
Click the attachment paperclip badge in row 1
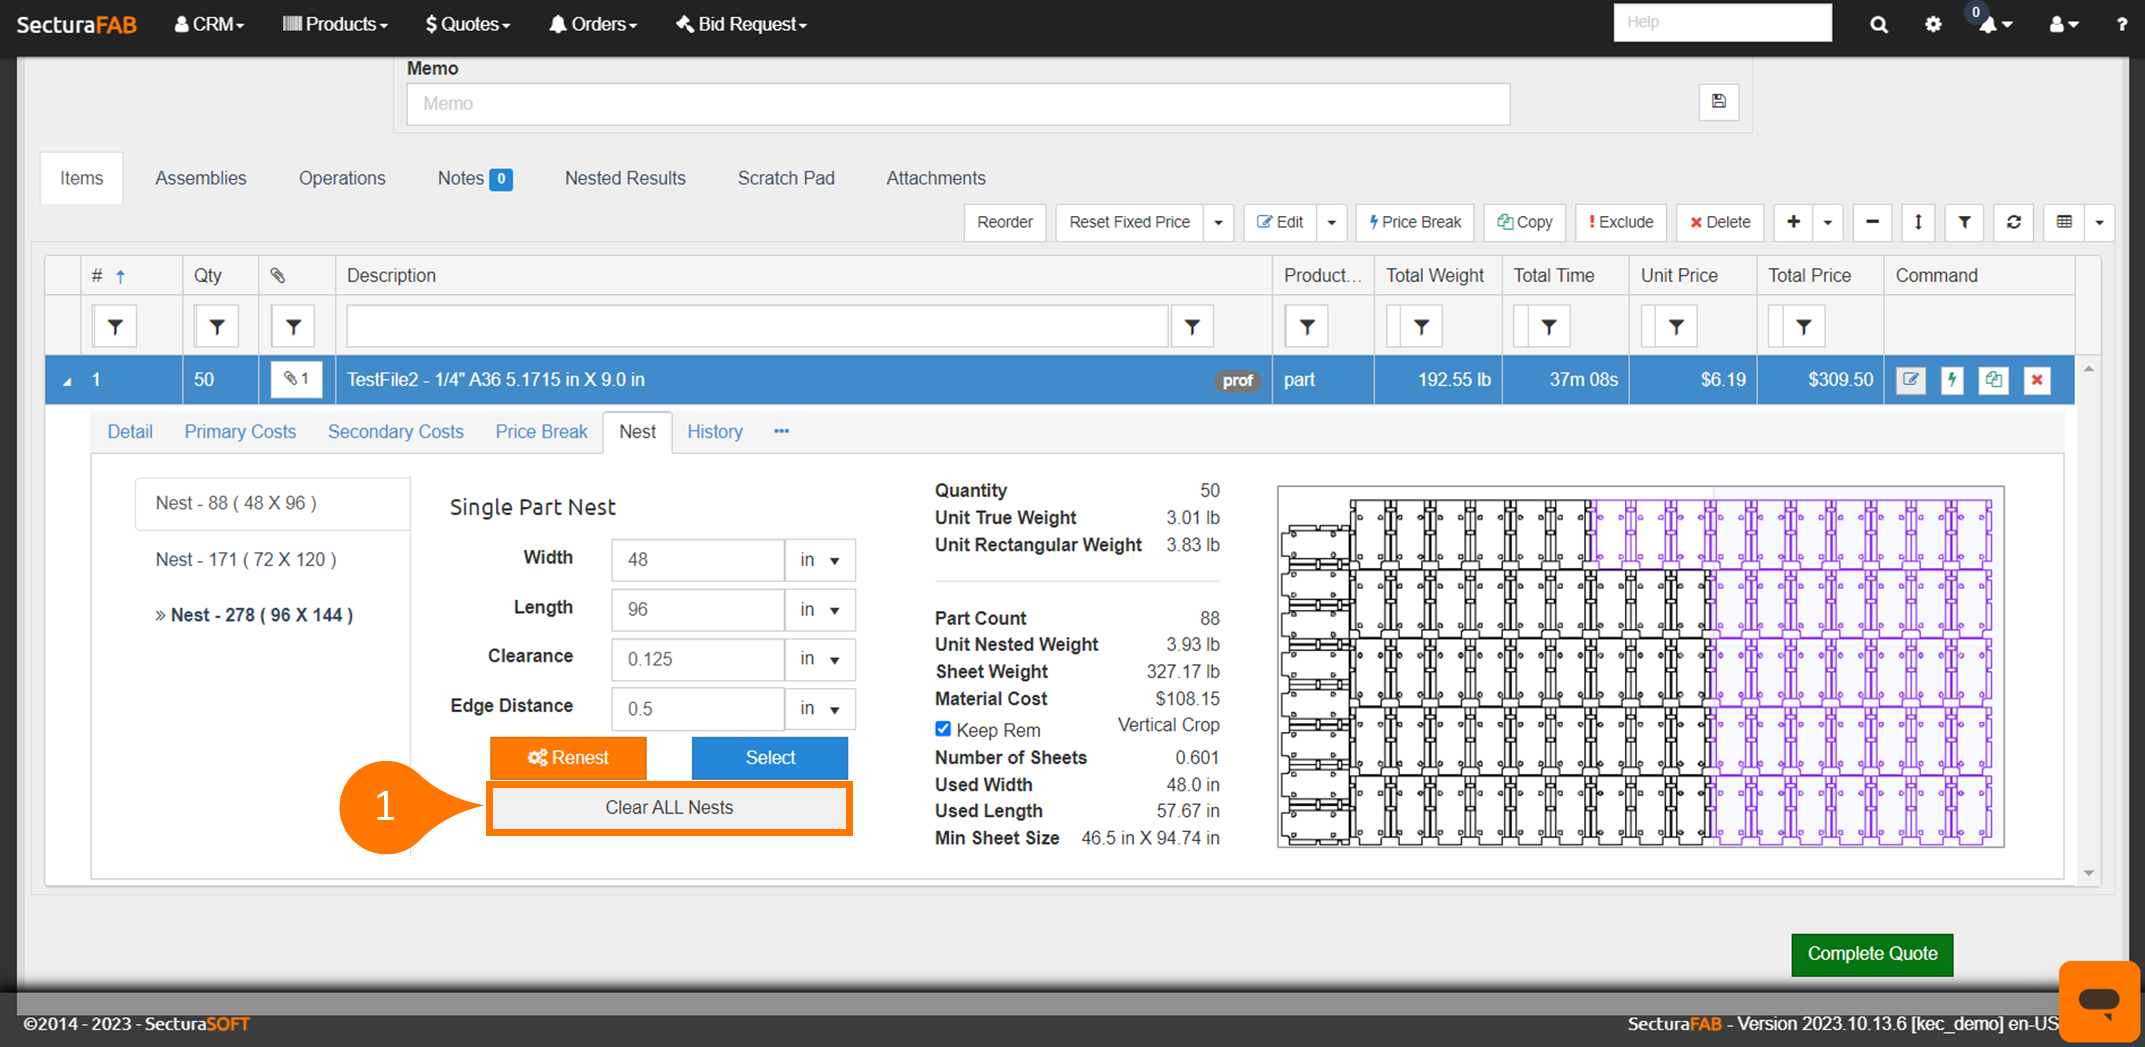(296, 380)
